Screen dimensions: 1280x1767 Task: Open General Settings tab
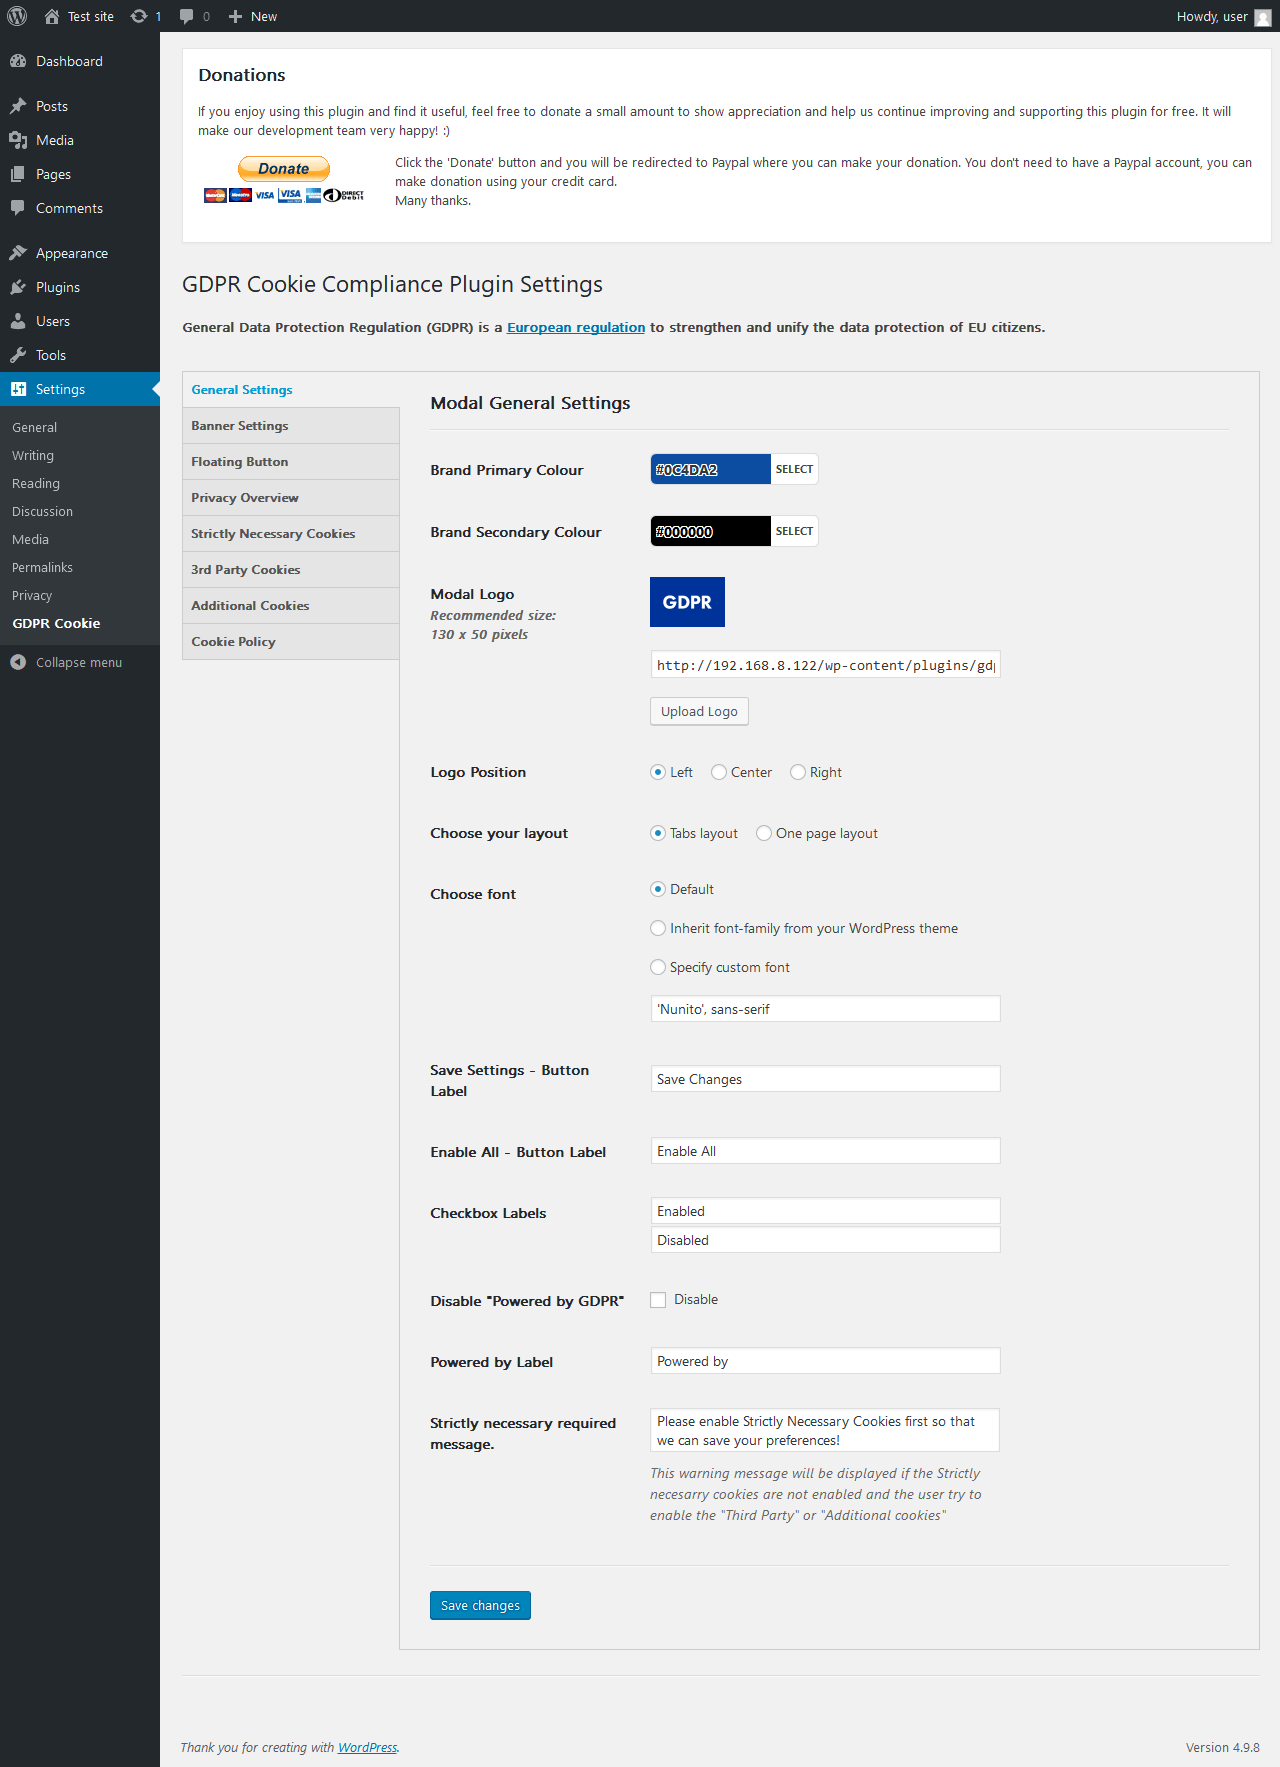click(291, 390)
